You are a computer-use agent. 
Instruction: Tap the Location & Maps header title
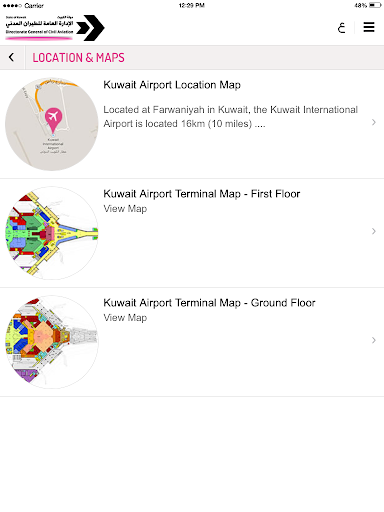point(78,58)
